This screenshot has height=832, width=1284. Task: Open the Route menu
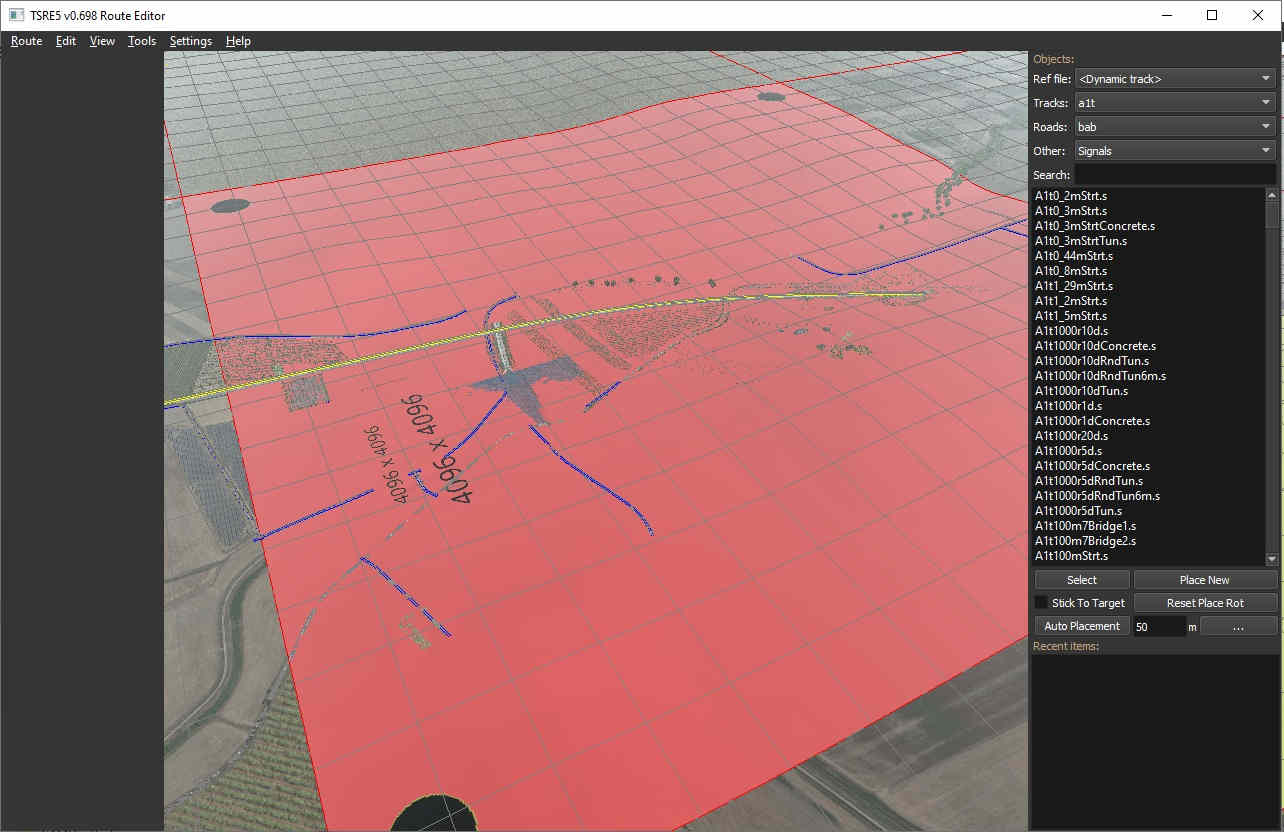[x=26, y=41]
